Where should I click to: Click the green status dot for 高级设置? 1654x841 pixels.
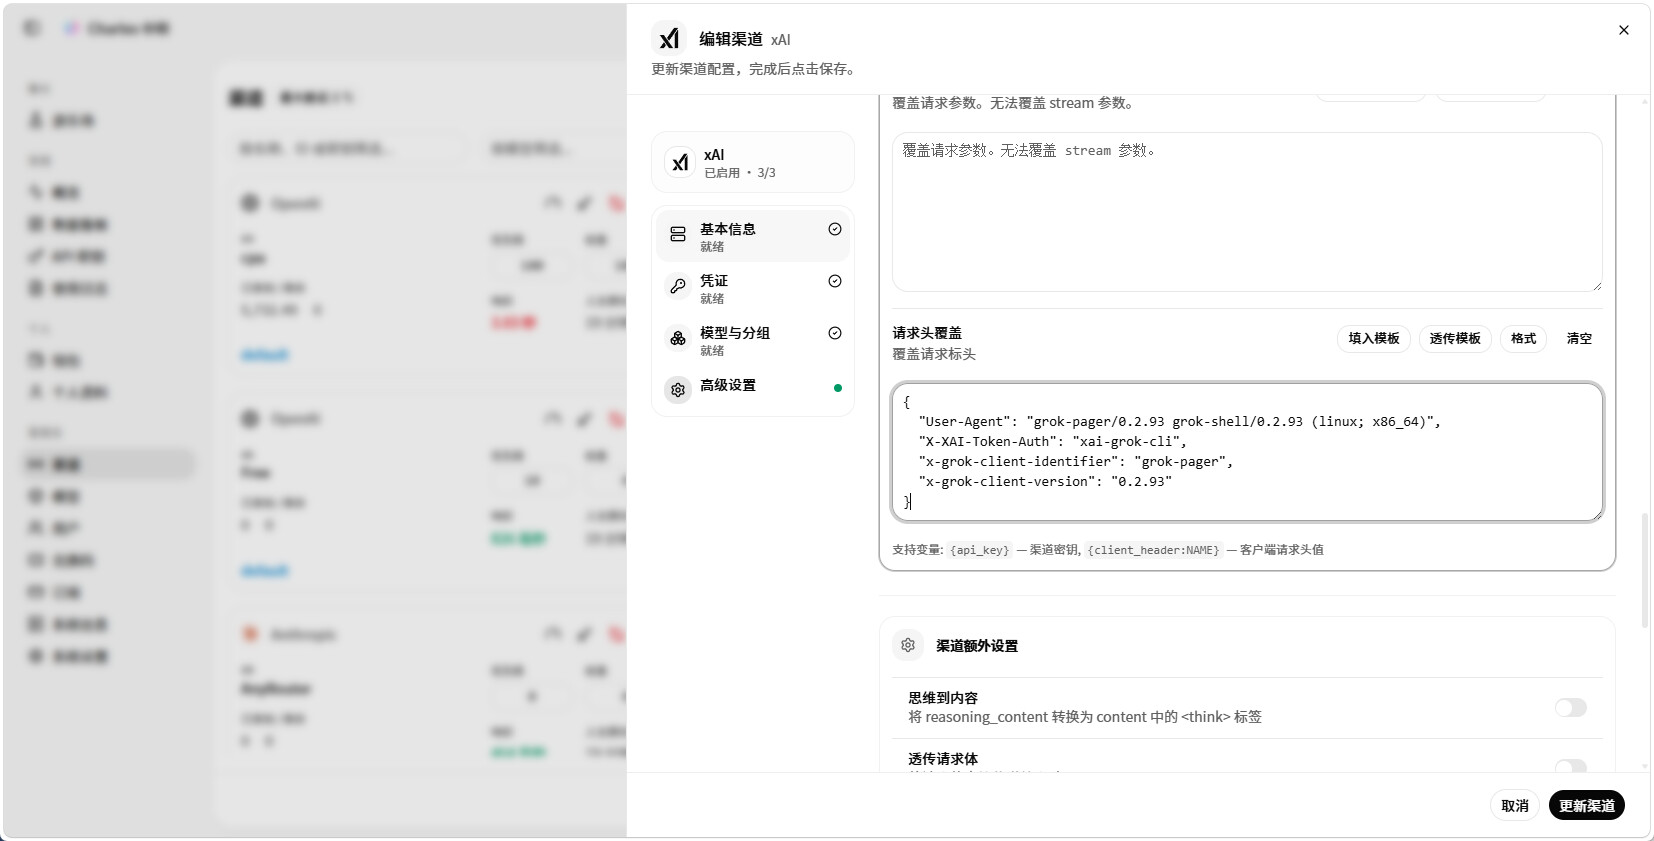(838, 388)
